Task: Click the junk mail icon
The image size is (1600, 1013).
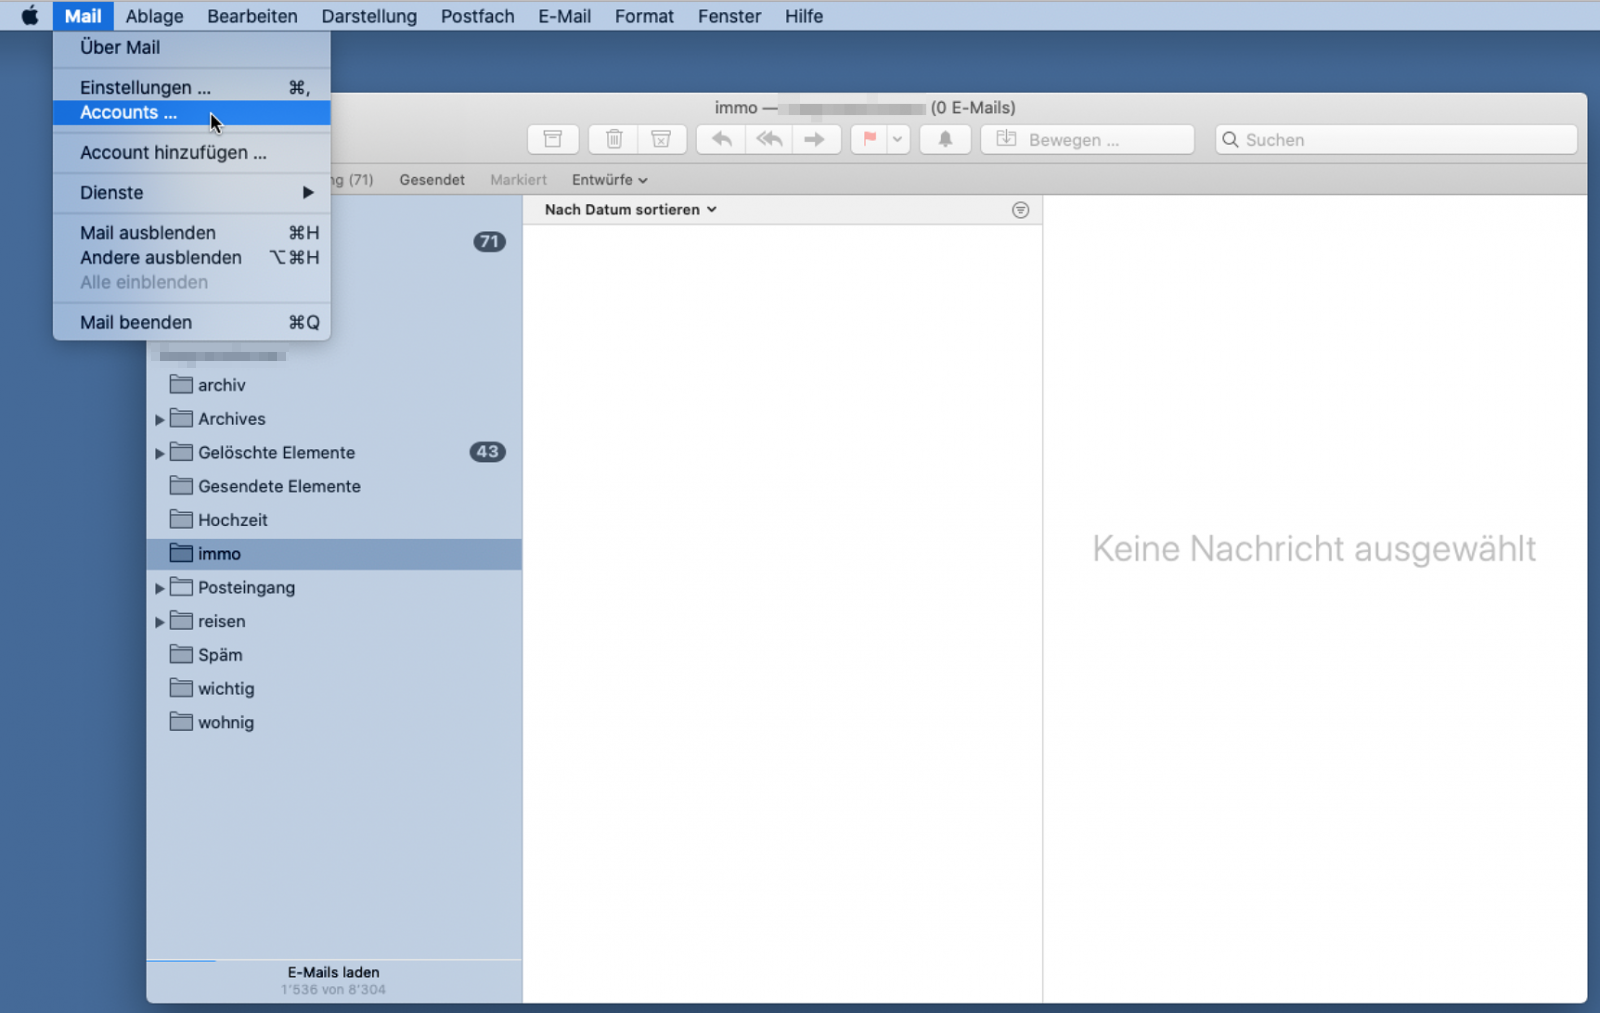Action: 661,139
